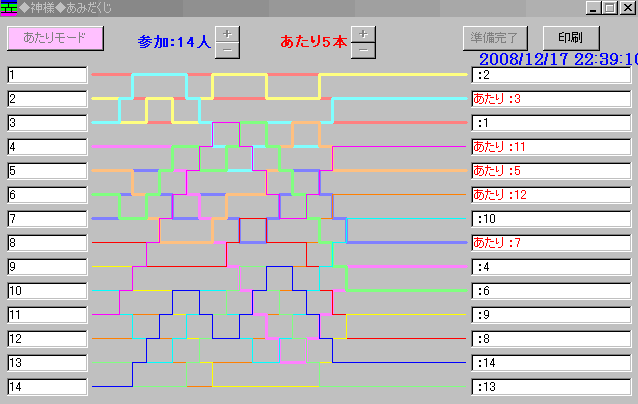This screenshot has width=638, height=404.
Task: Select name field numbered 8
Action: (47, 243)
